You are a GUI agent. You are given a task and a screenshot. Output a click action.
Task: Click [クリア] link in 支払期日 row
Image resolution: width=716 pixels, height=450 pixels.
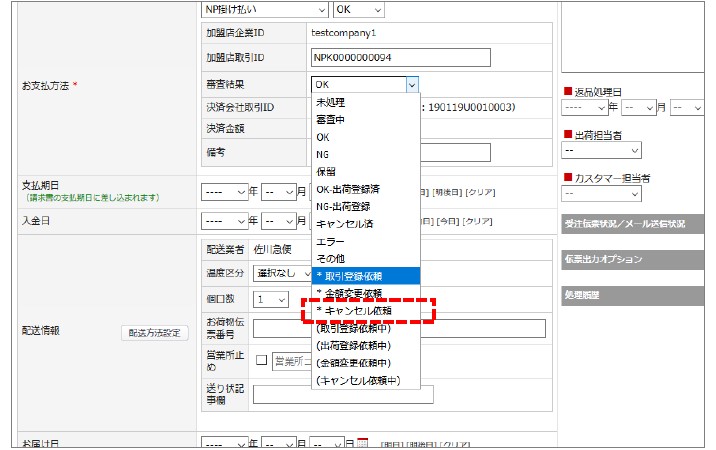pyautogui.click(x=480, y=192)
